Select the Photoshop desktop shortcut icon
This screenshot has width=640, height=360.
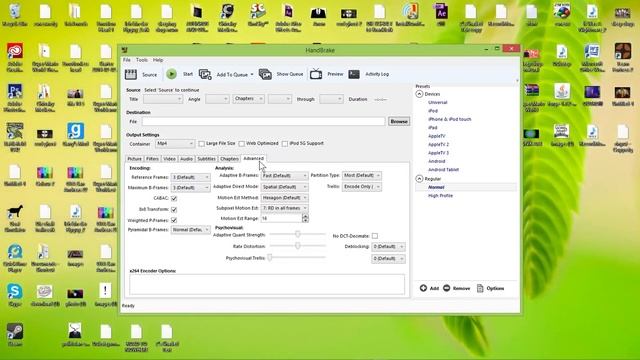15,91
